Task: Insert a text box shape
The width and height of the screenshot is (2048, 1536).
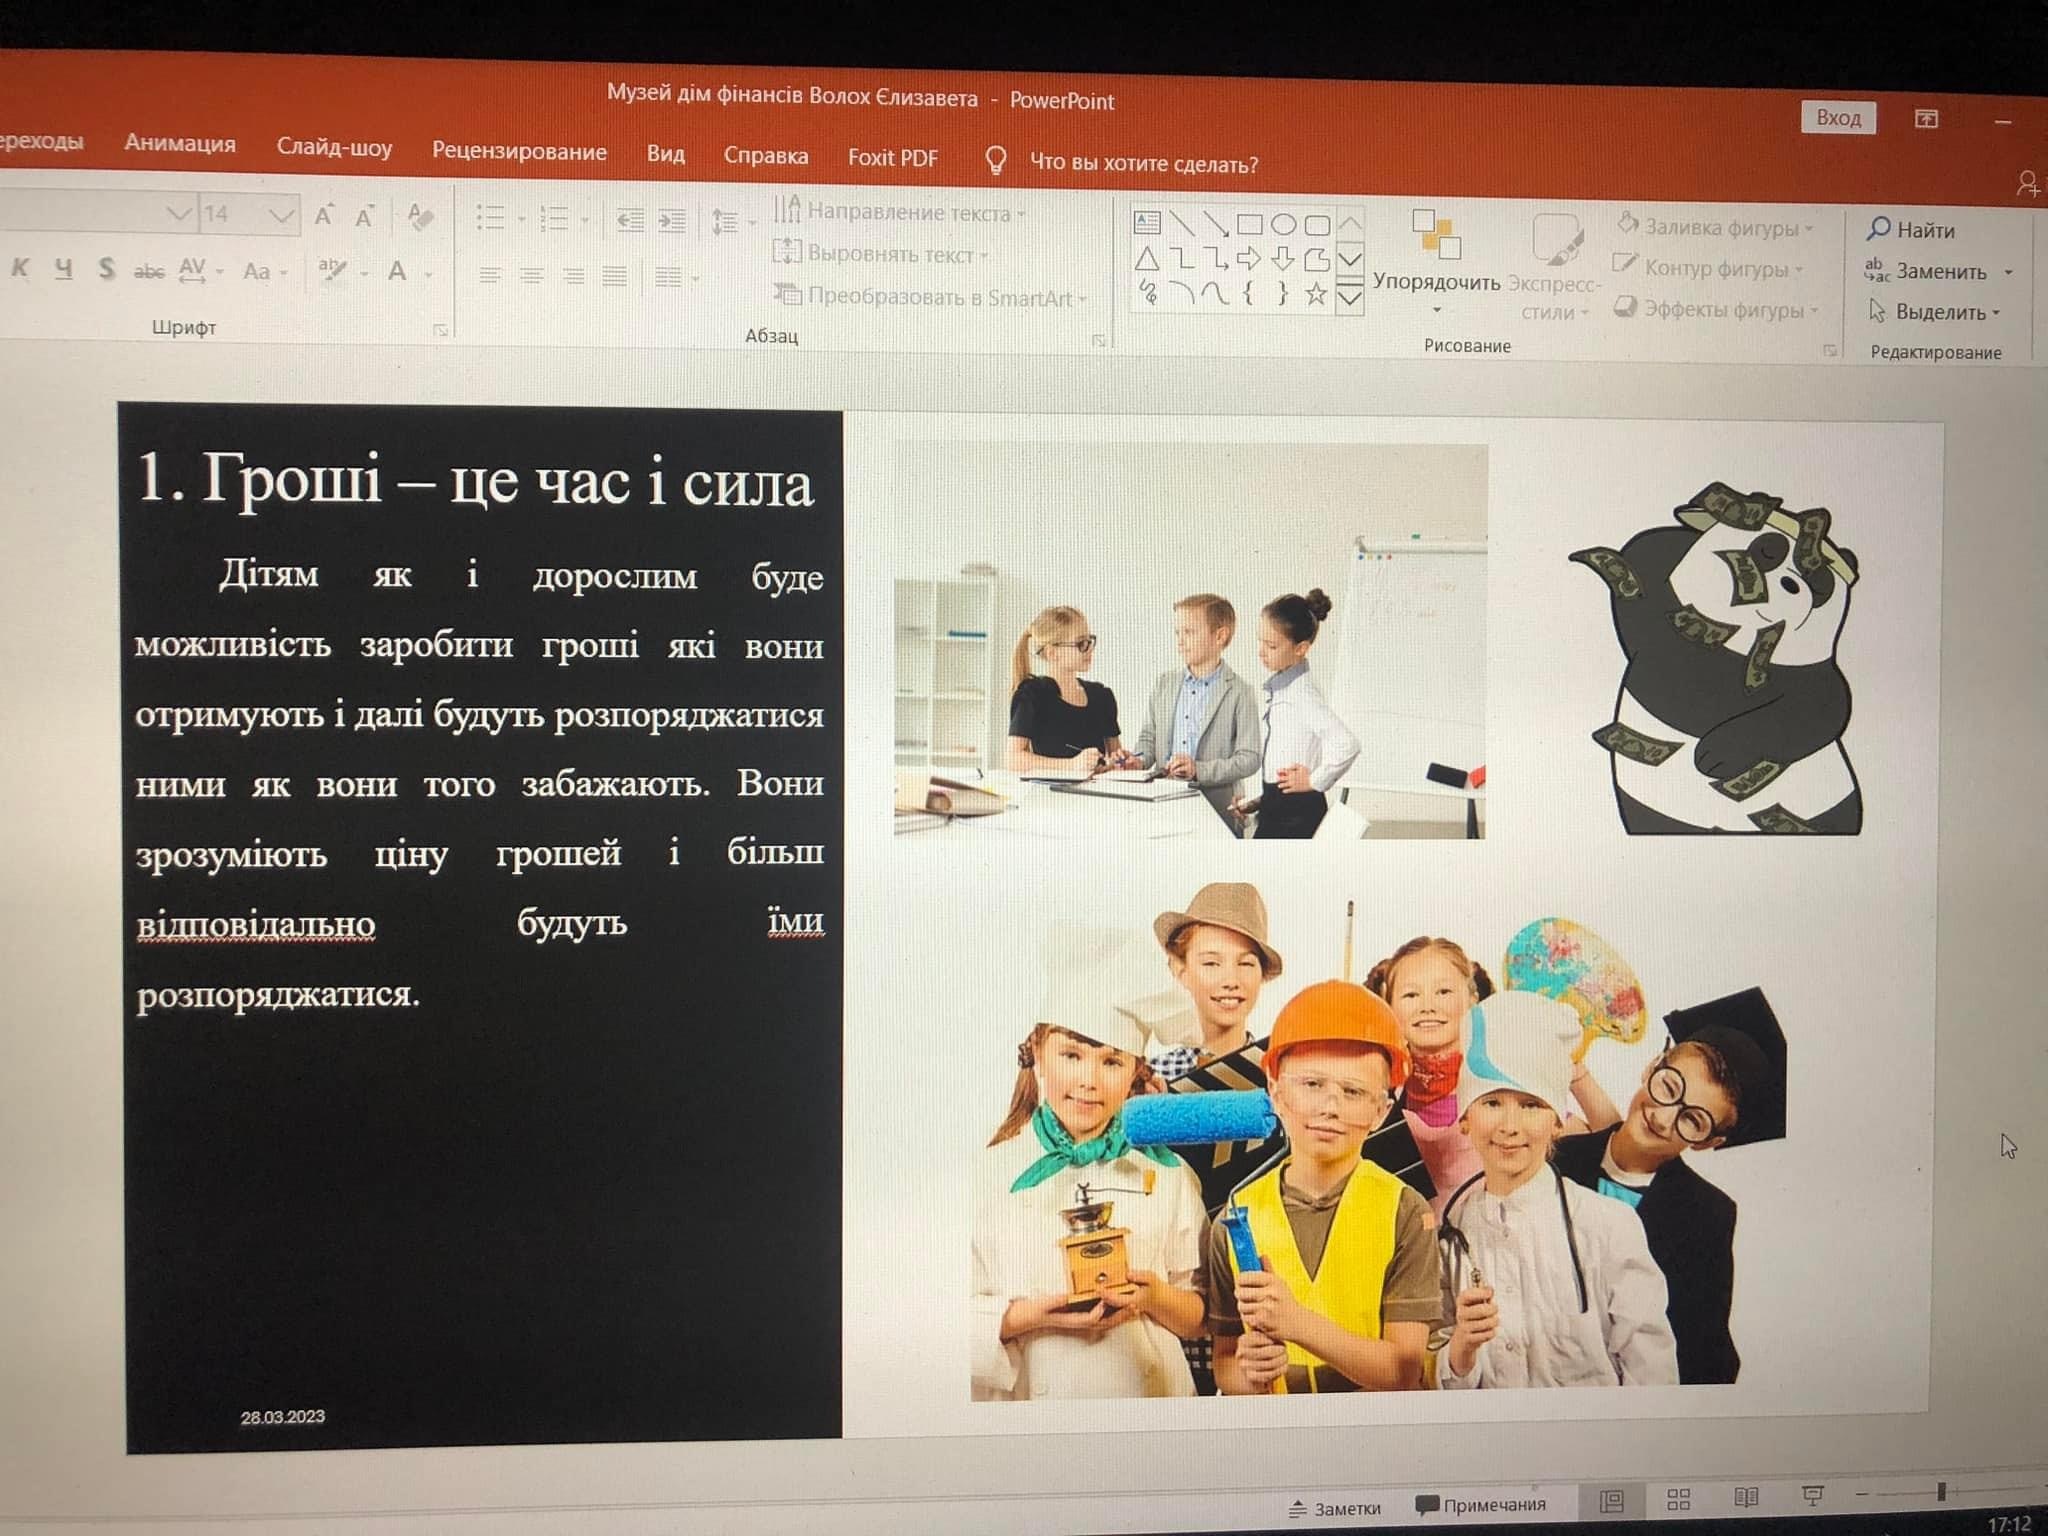Action: 1147,222
